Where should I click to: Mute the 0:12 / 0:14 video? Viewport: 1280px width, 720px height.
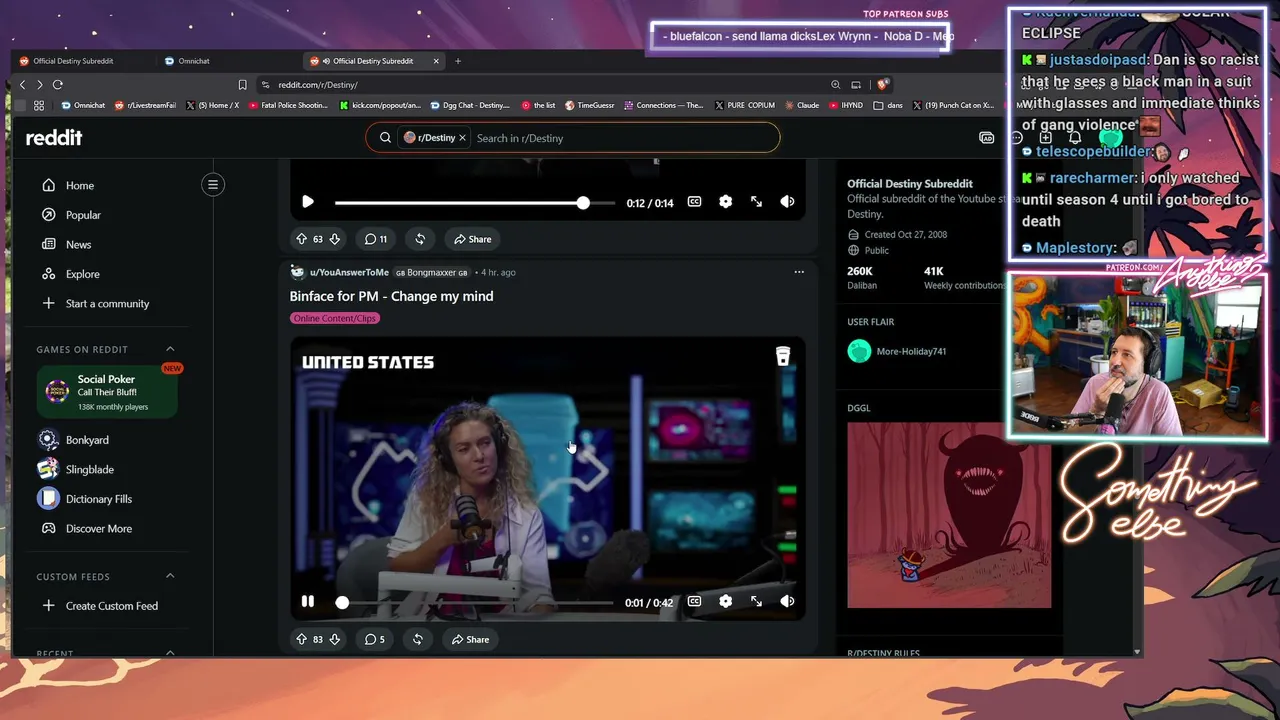pos(787,202)
